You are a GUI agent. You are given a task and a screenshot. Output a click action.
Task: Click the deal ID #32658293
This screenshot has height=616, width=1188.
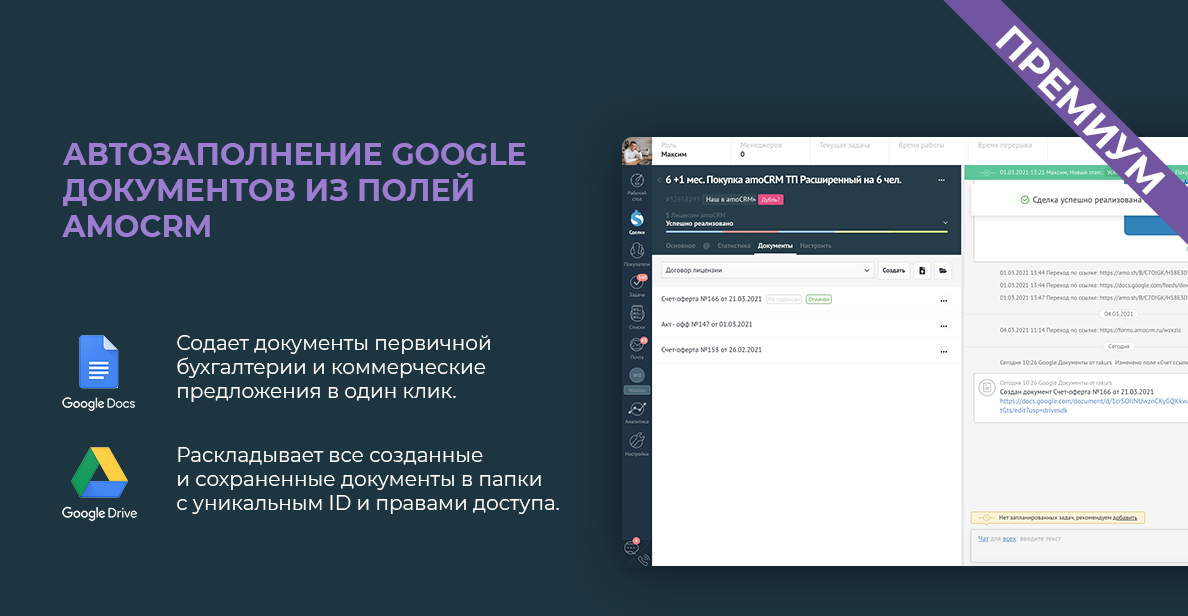[x=682, y=199]
